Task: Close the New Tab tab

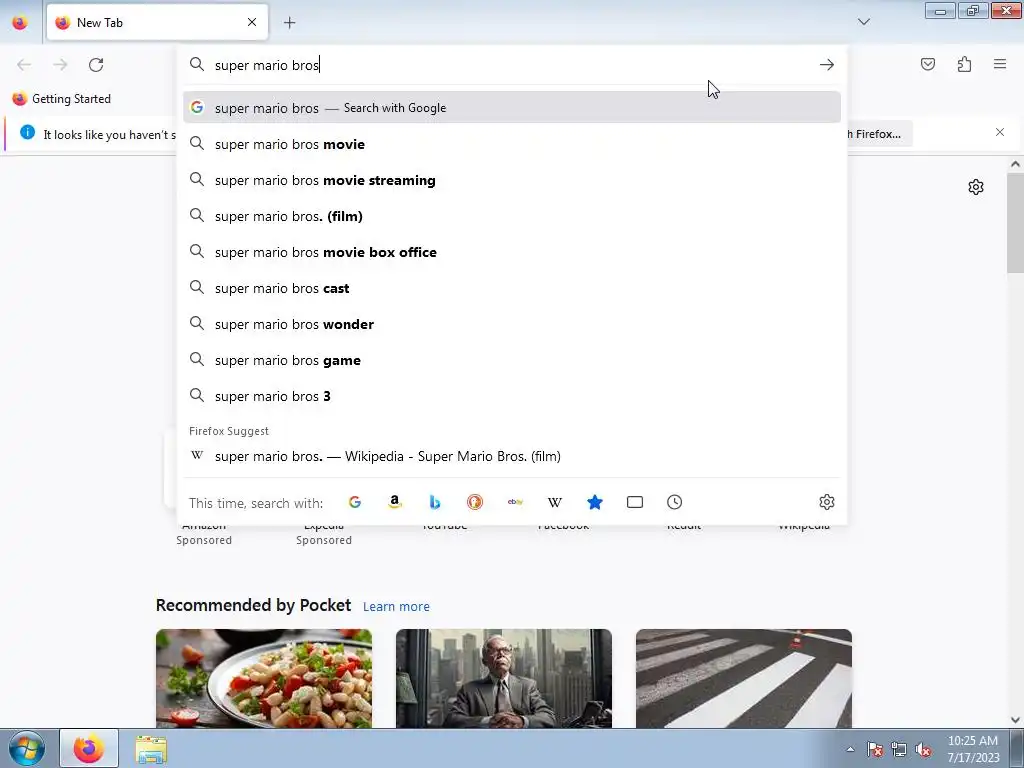Action: coord(252,22)
